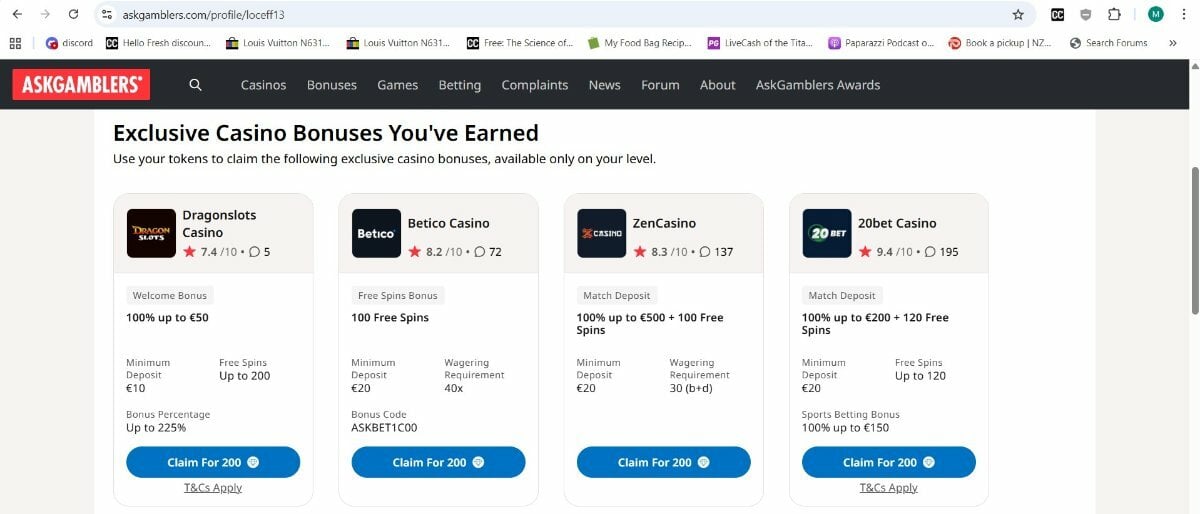
Task: Show more bookmarks with the chevron
Action: coord(1172,43)
